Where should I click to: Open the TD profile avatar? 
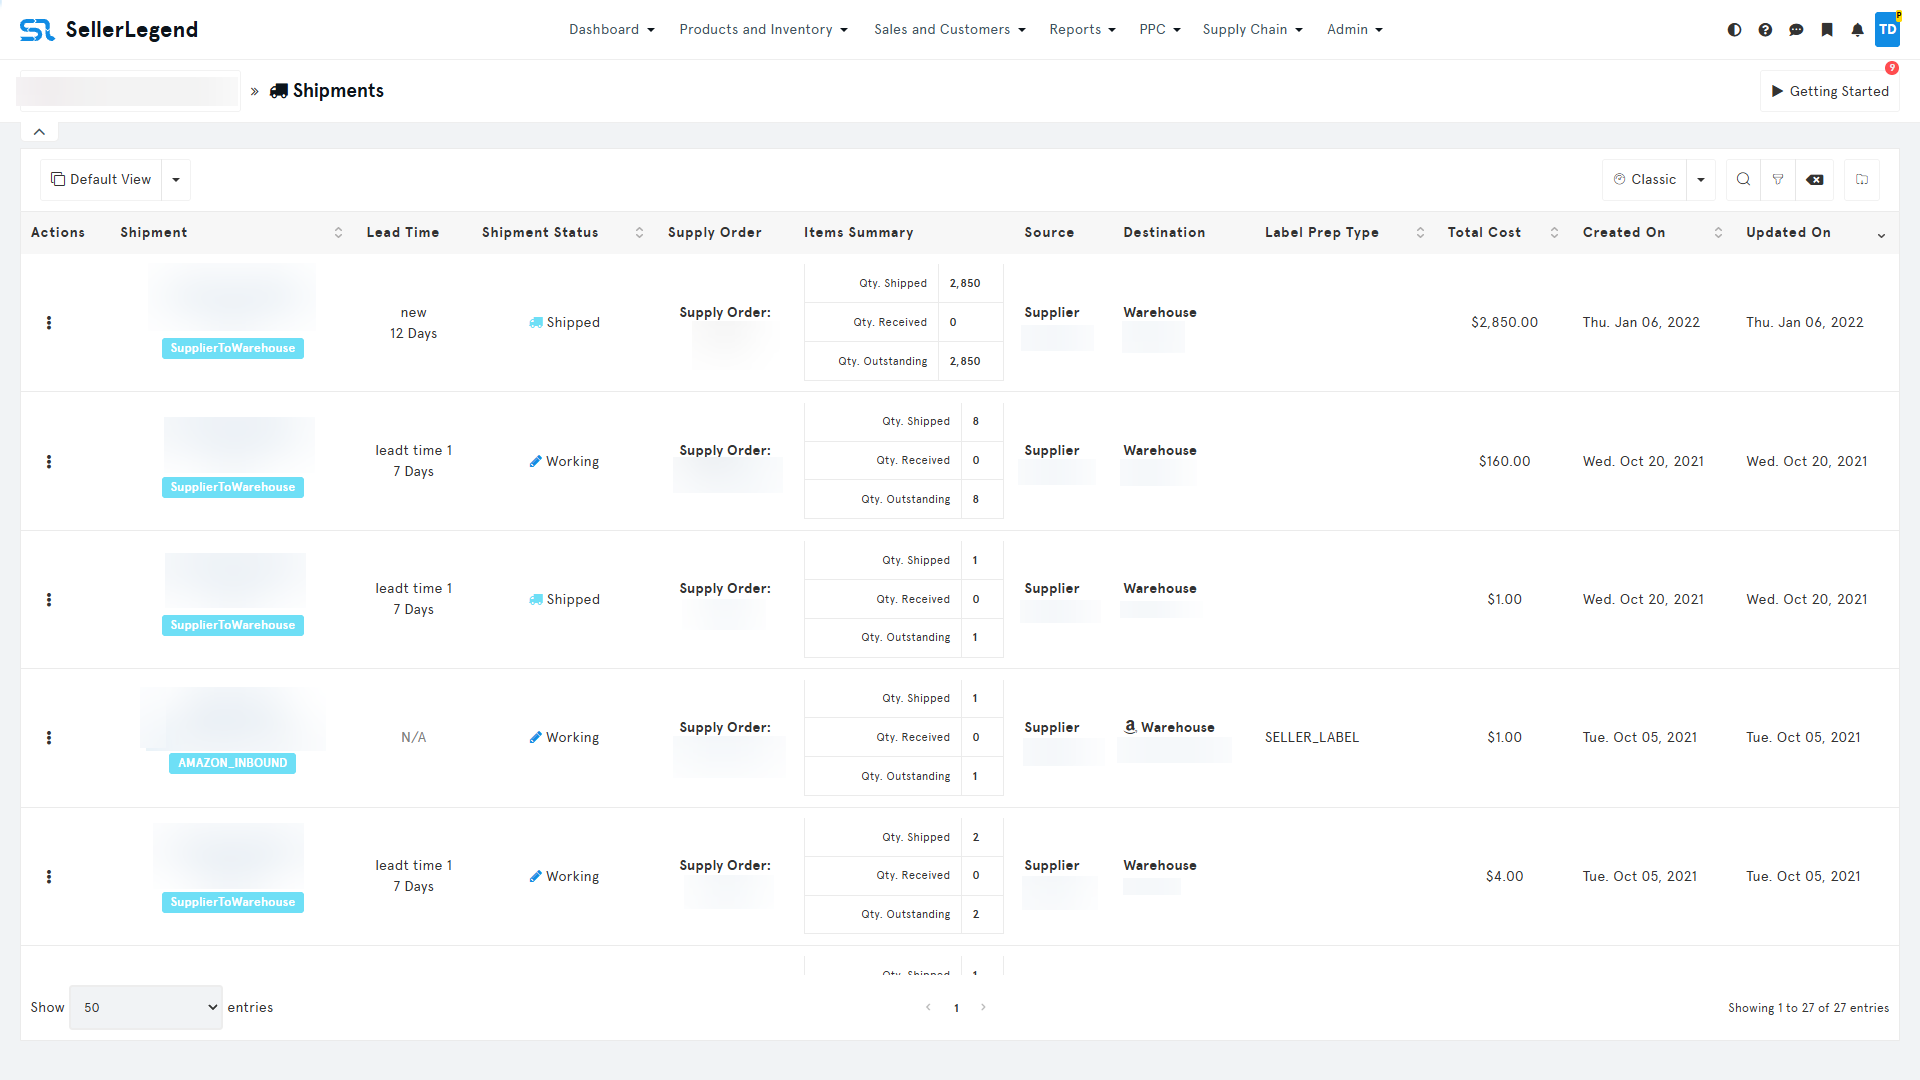[1889, 29]
